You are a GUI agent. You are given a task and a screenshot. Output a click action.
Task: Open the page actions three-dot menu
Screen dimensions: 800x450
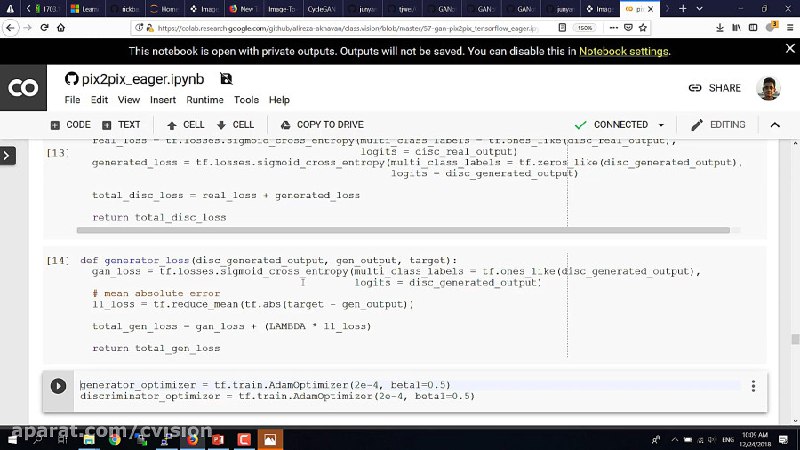pyautogui.click(x=614, y=28)
